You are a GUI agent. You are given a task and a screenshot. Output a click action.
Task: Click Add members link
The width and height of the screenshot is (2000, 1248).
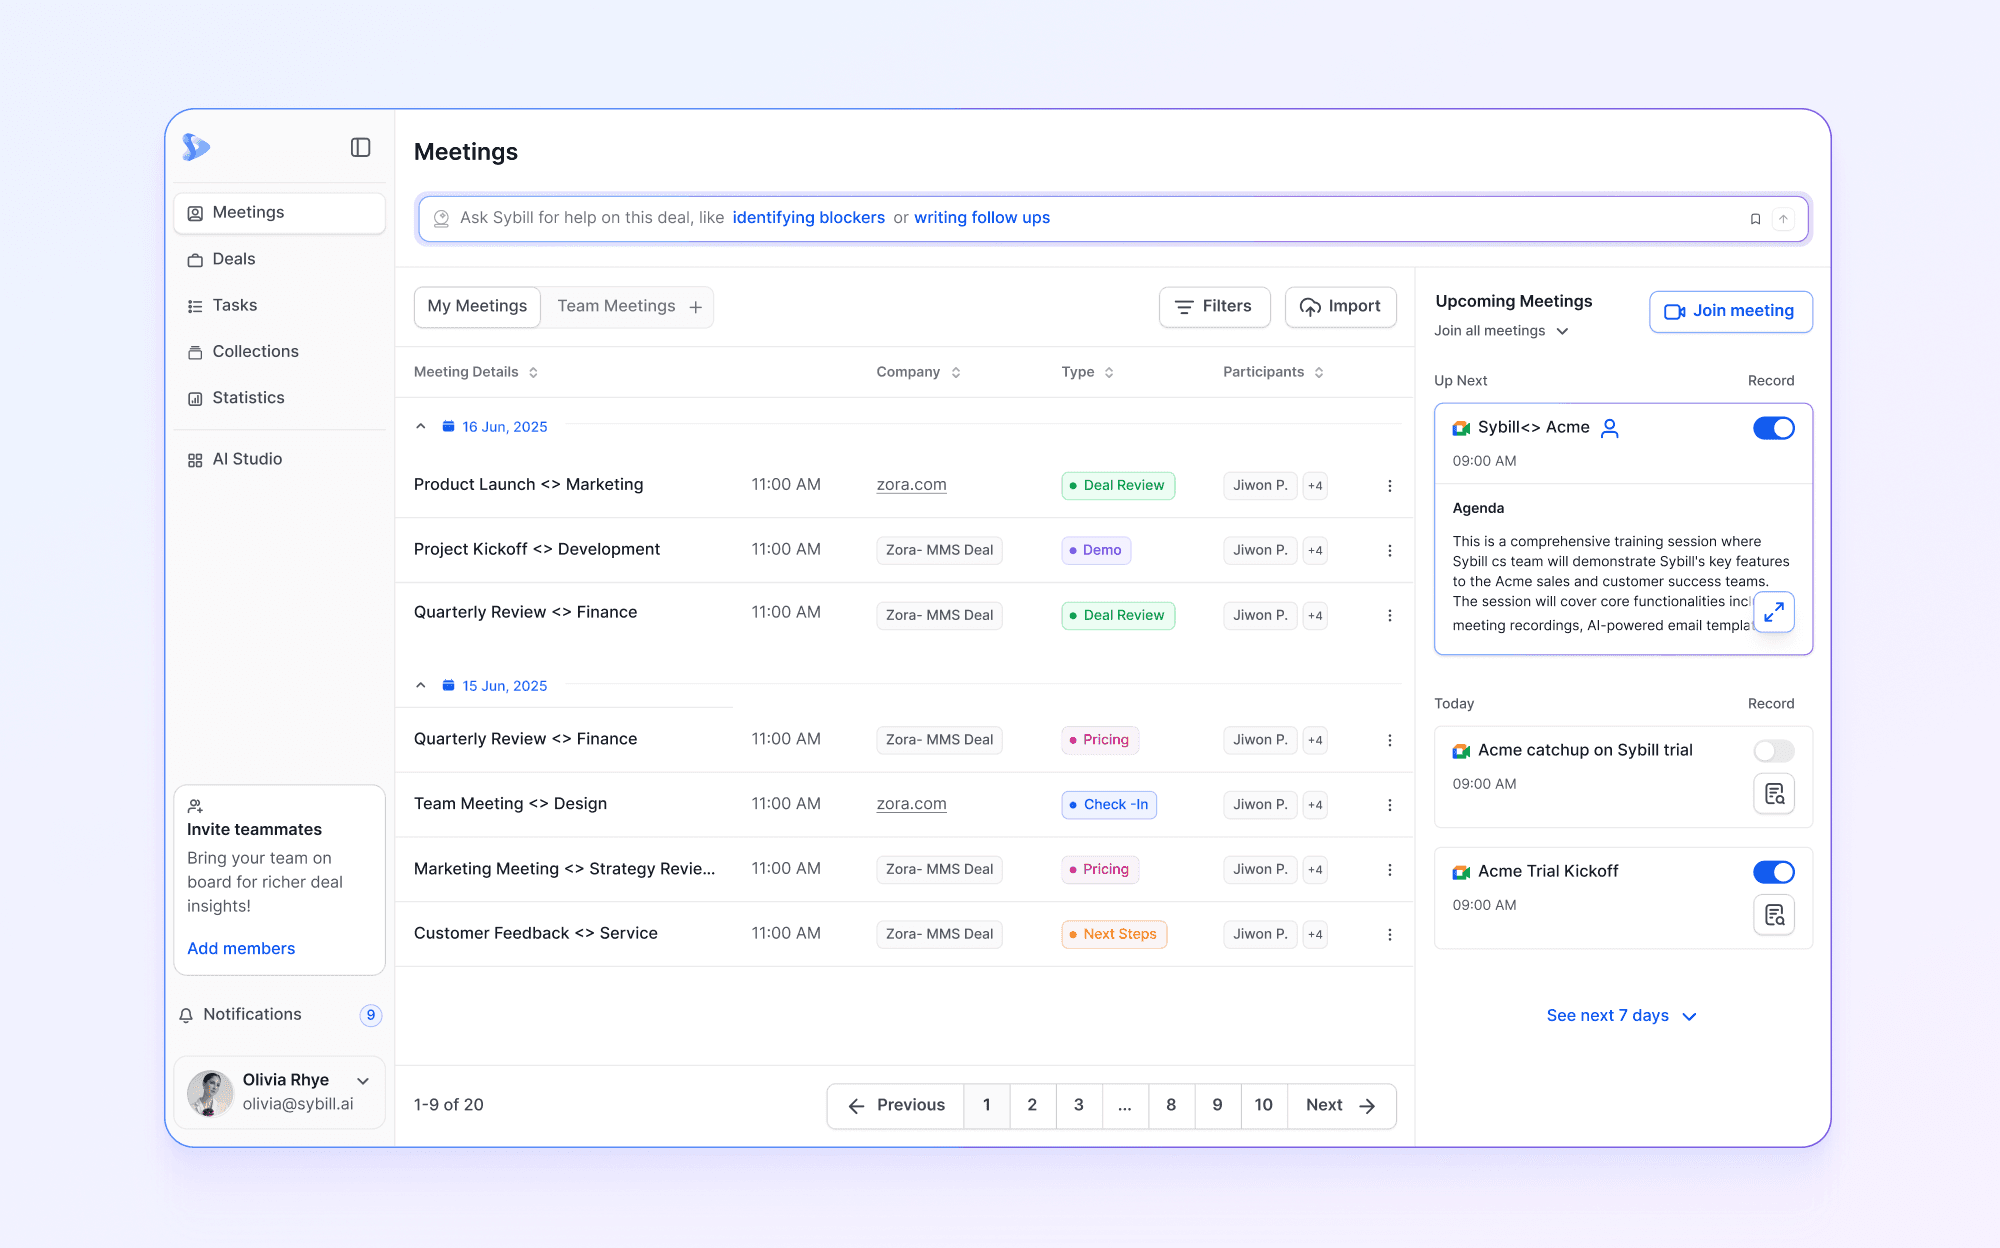point(241,948)
